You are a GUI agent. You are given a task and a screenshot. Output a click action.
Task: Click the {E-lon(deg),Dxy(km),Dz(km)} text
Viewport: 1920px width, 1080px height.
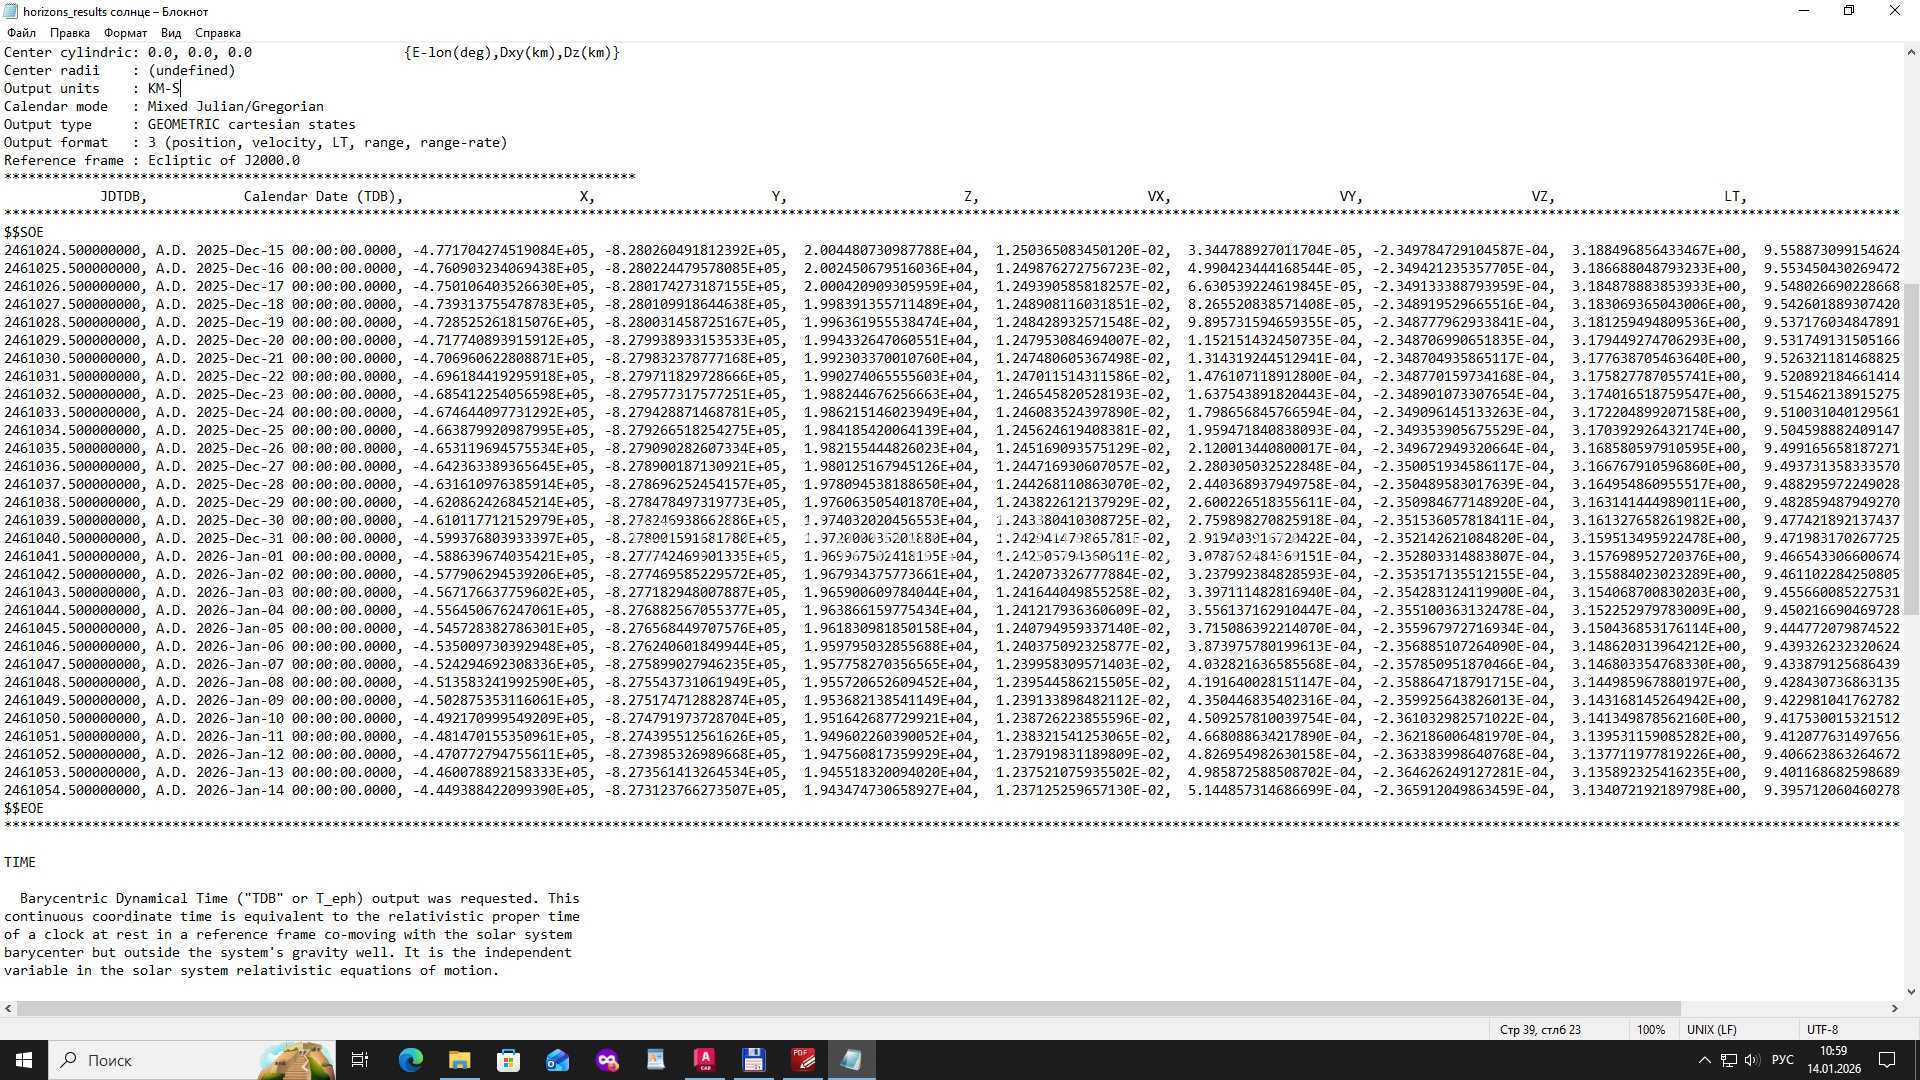click(x=512, y=52)
